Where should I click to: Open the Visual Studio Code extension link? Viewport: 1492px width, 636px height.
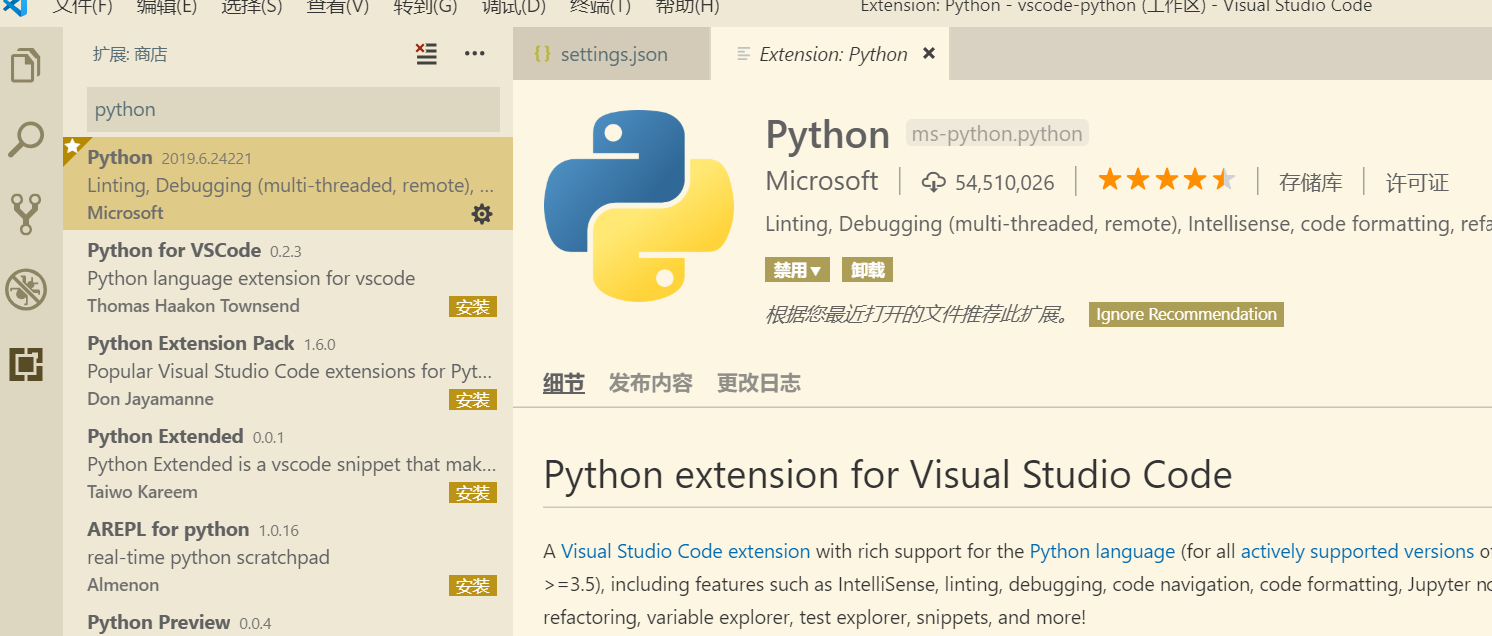pyautogui.click(x=685, y=551)
